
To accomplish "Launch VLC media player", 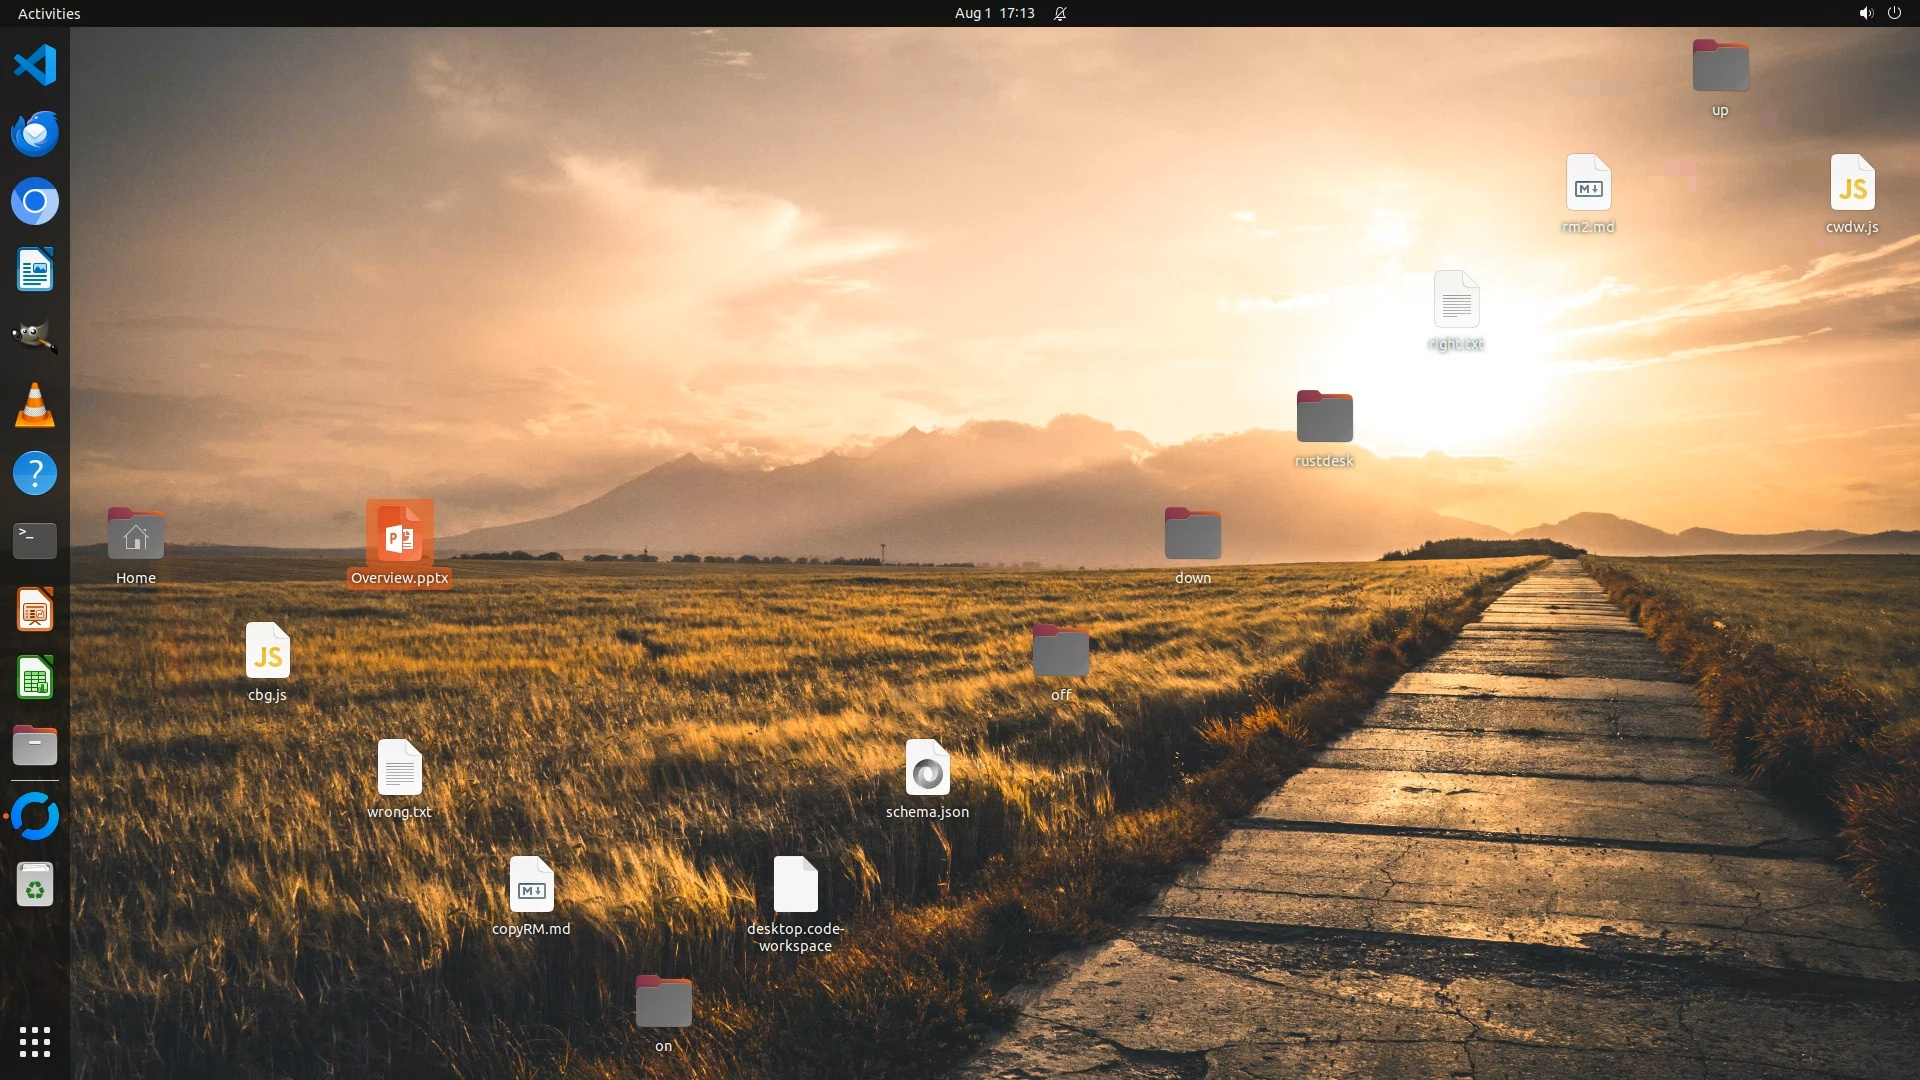I will [35, 406].
